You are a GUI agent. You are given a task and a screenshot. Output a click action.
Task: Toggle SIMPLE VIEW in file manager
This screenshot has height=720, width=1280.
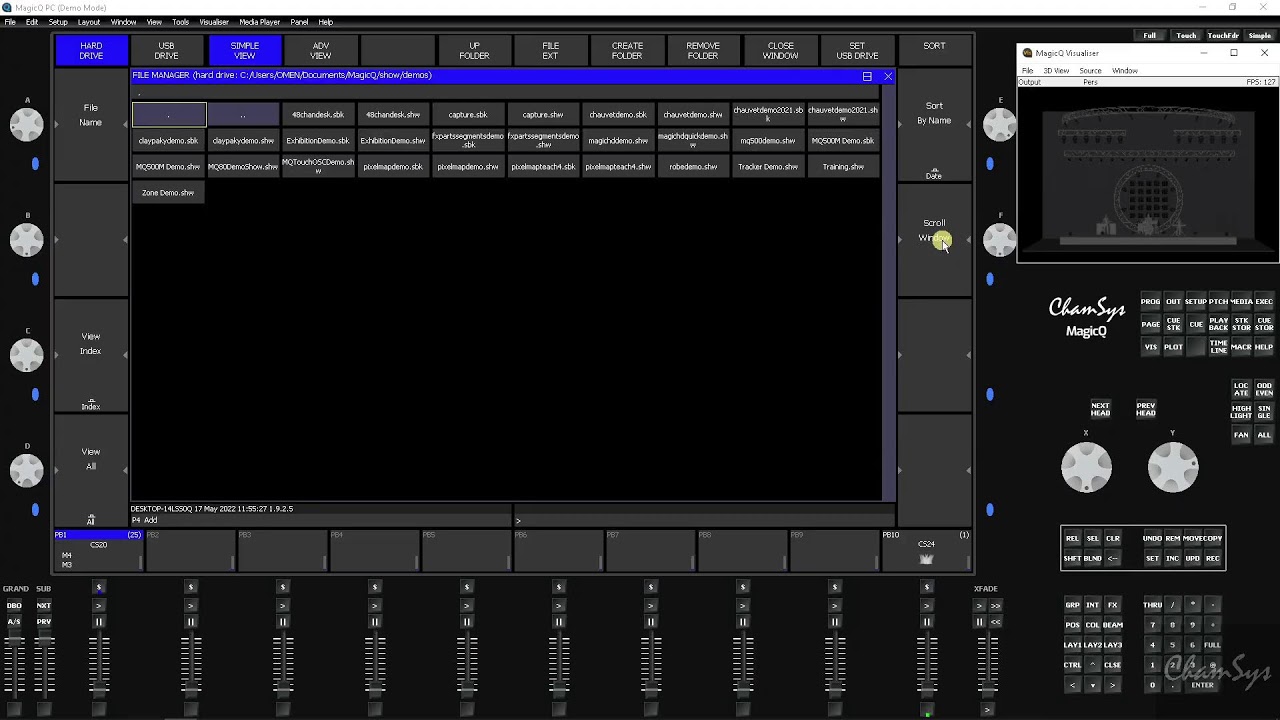[244, 50]
